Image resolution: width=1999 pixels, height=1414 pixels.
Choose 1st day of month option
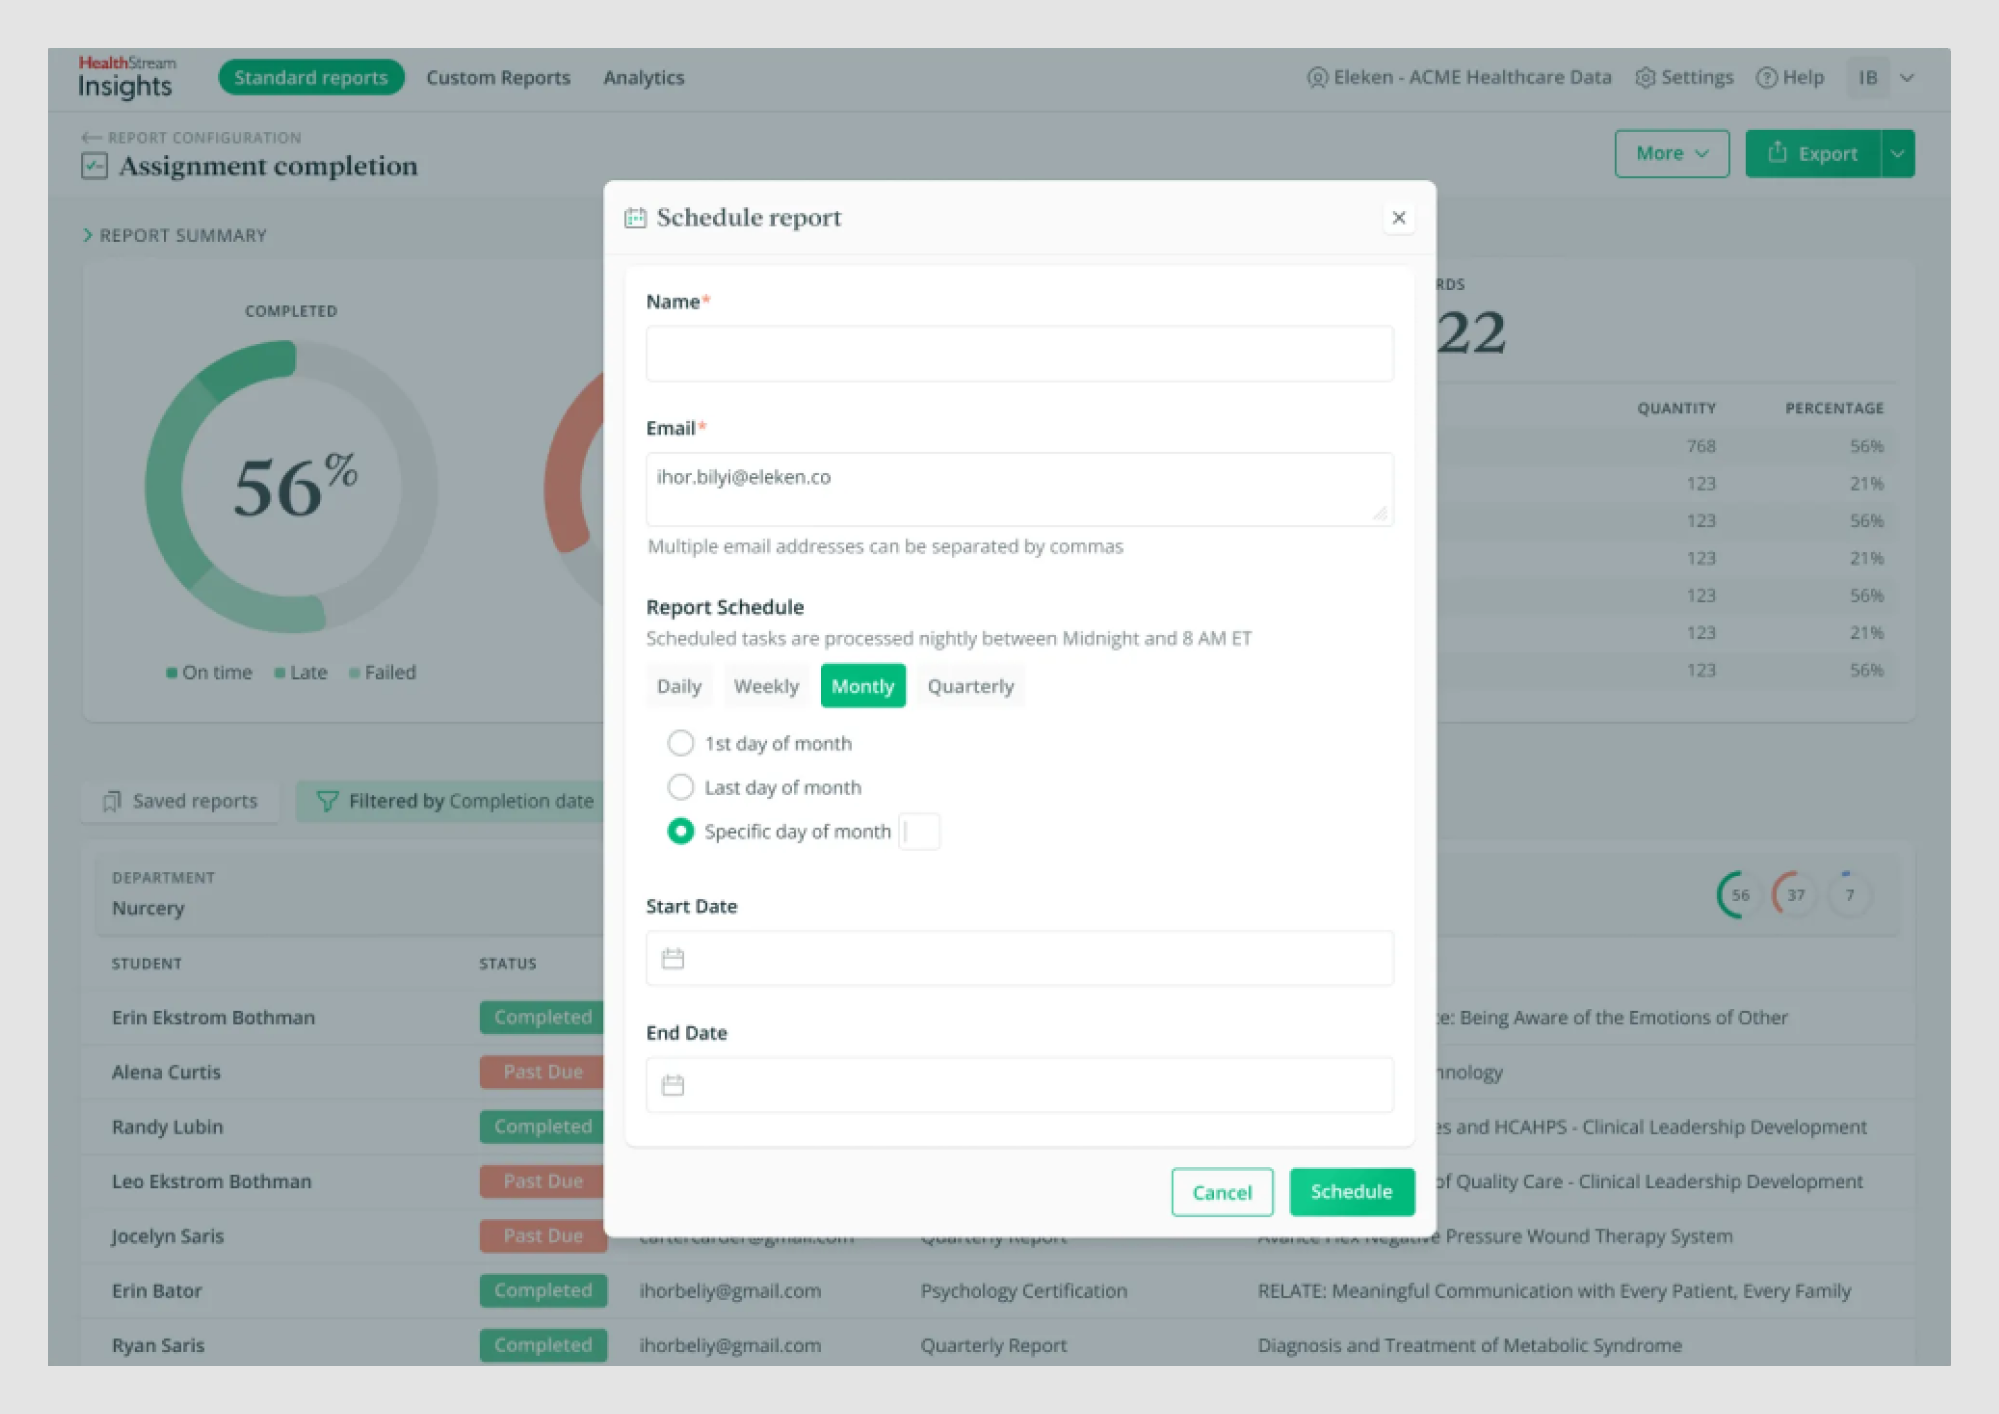pos(680,743)
